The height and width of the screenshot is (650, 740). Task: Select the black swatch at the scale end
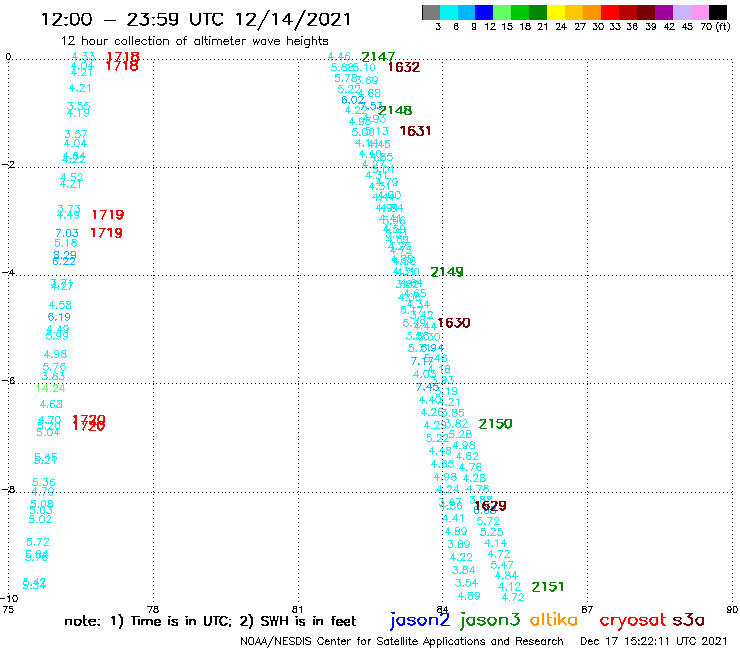click(x=717, y=13)
